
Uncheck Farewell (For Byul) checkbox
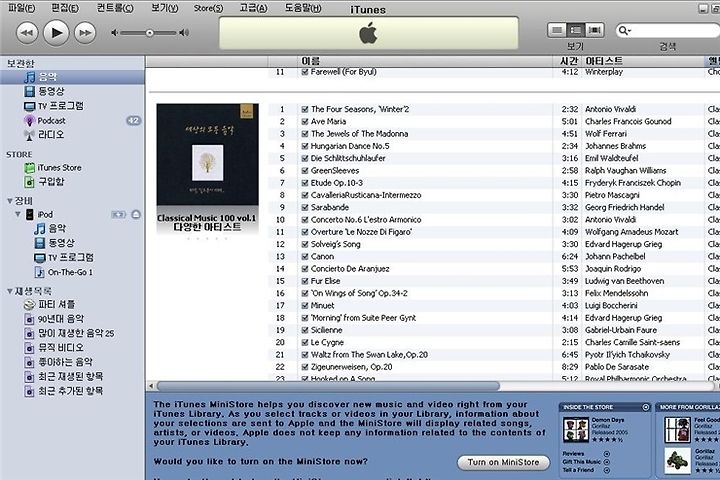[x=305, y=72]
